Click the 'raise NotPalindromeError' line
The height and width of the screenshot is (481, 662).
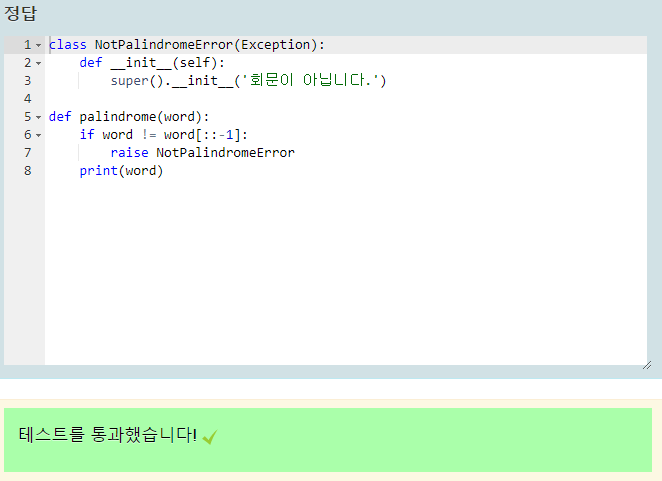click(x=202, y=152)
